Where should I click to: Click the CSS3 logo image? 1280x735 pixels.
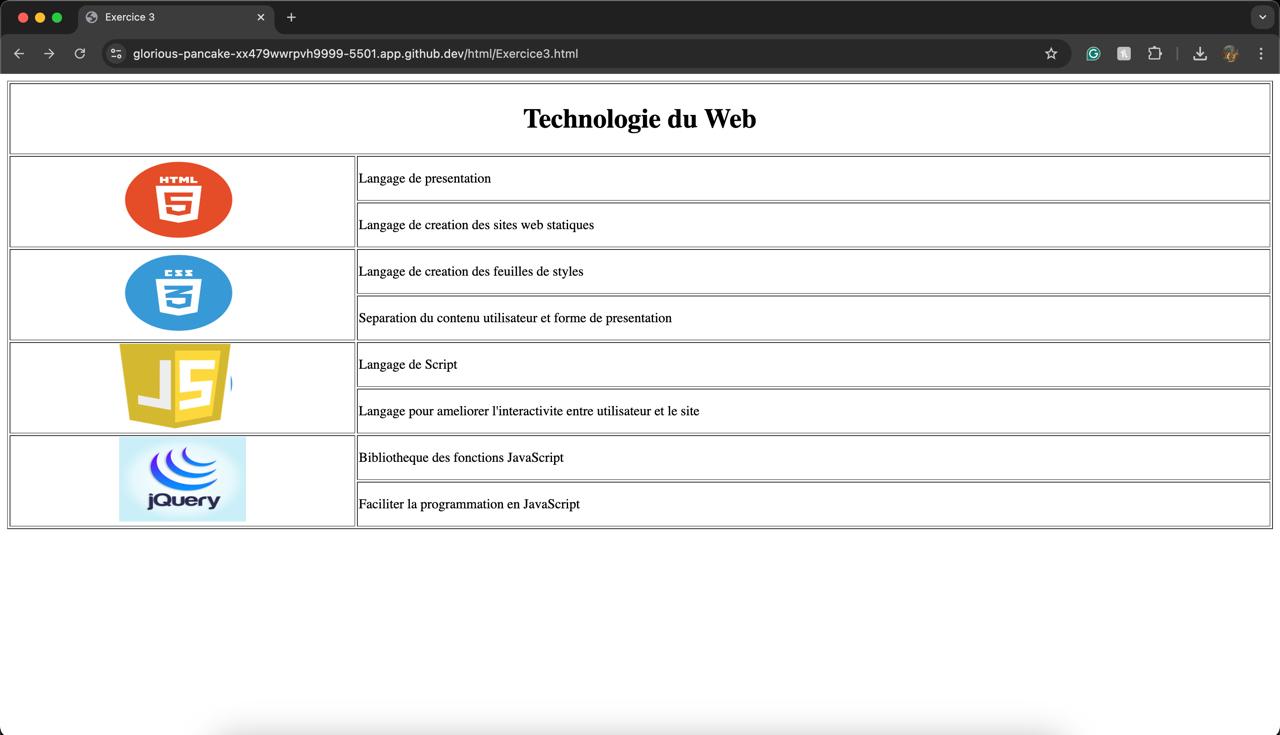click(179, 293)
